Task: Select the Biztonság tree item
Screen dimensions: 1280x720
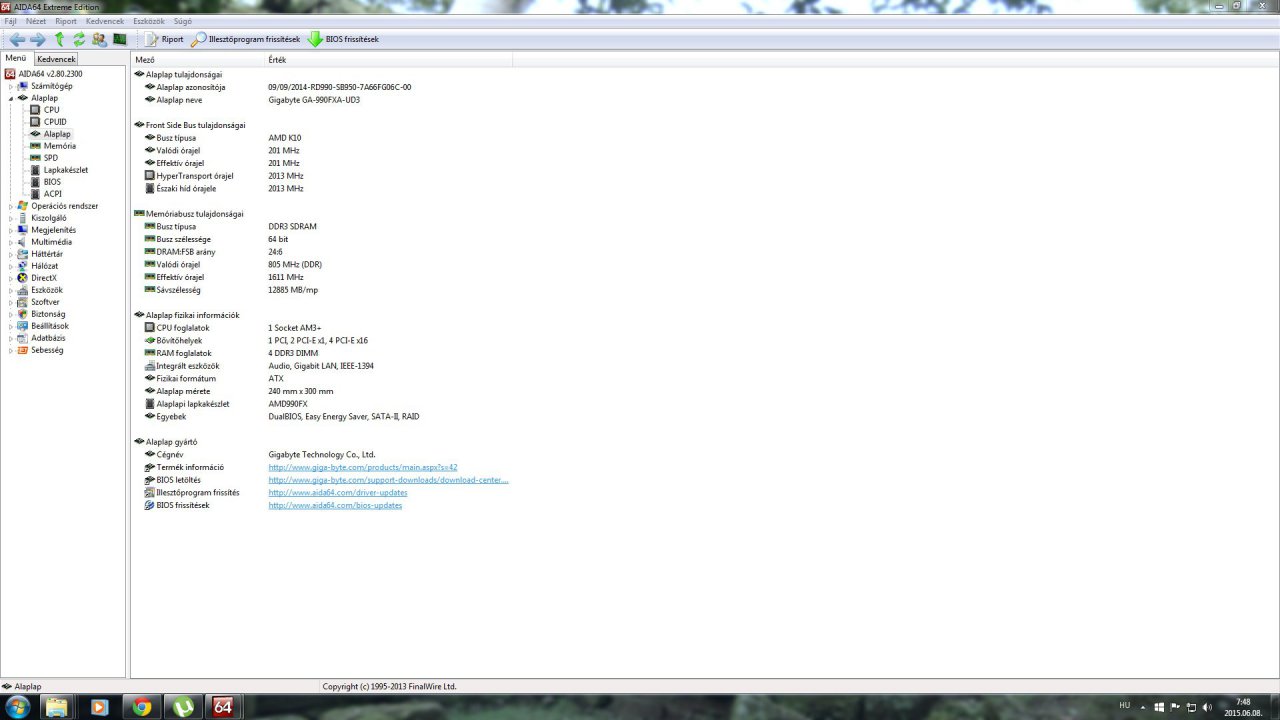Action: coord(48,314)
